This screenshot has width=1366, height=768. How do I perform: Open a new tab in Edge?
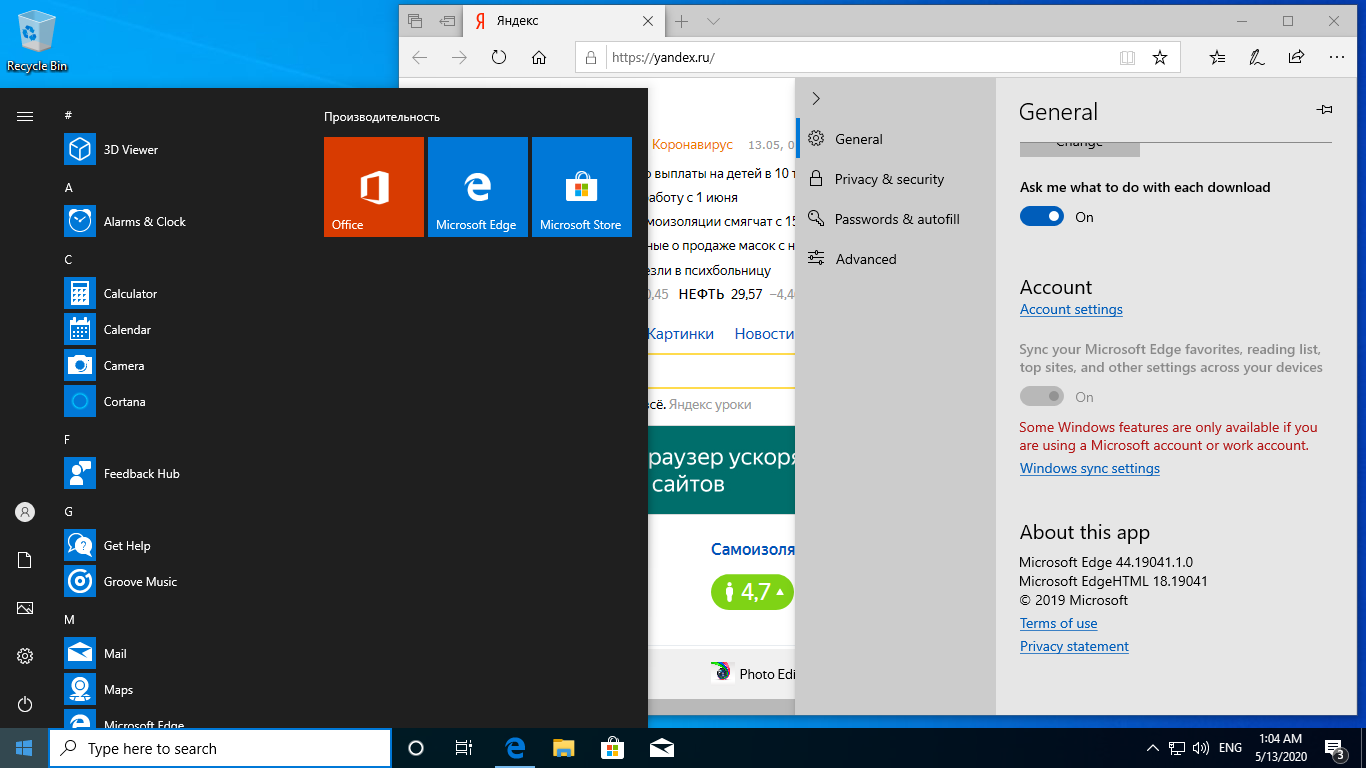point(682,21)
